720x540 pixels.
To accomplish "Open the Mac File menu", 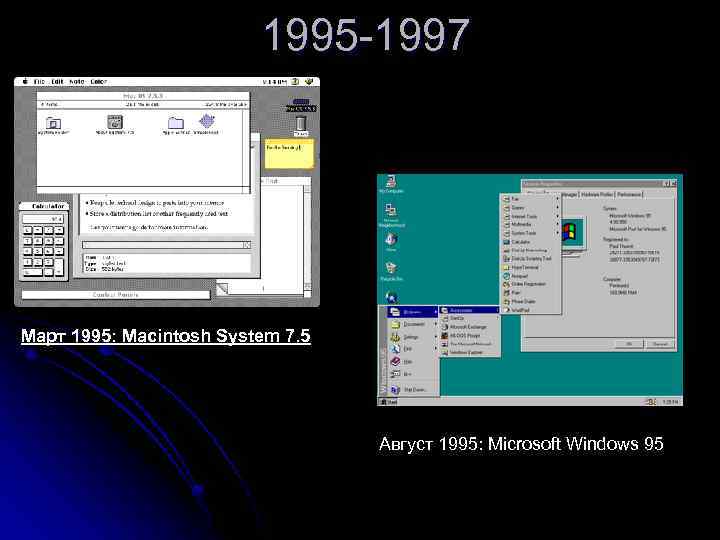I will [39, 82].
